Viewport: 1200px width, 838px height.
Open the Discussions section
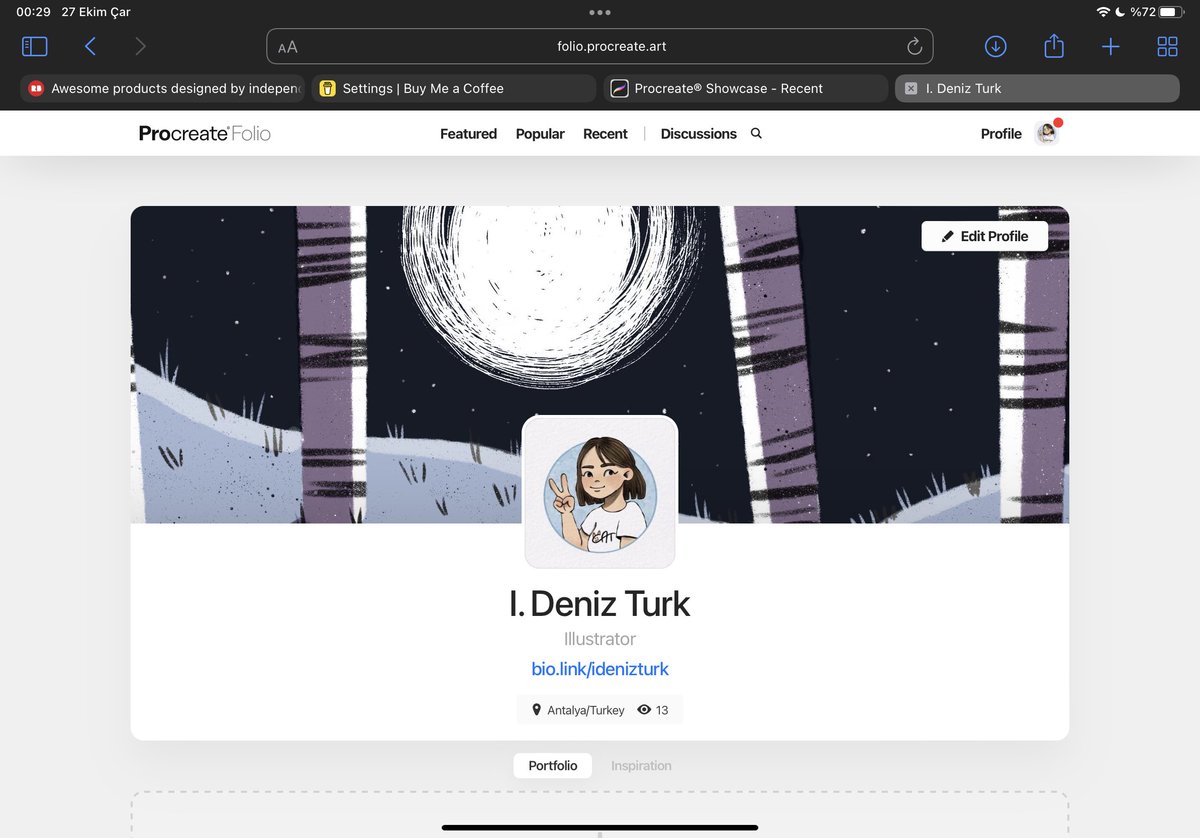coord(698,133)
